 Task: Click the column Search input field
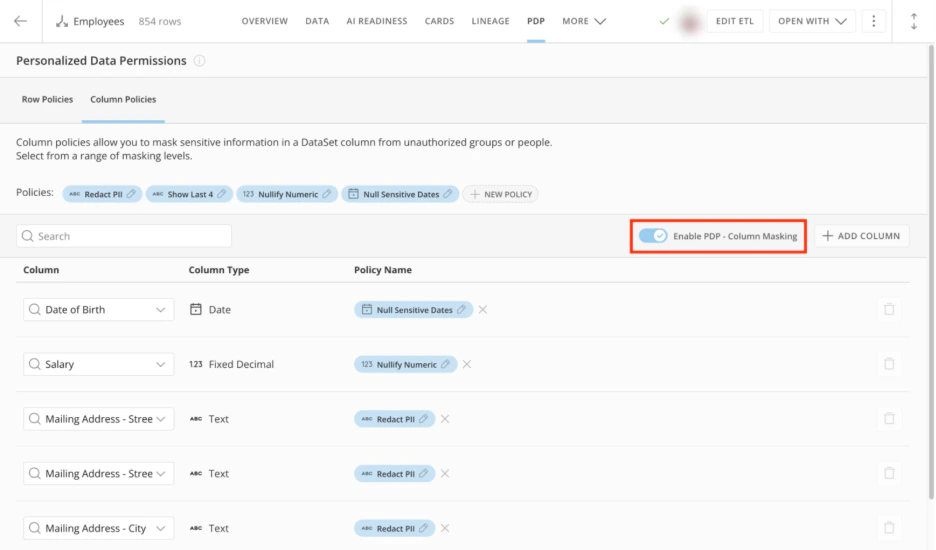pyautogui.click(x=124, y=236)
